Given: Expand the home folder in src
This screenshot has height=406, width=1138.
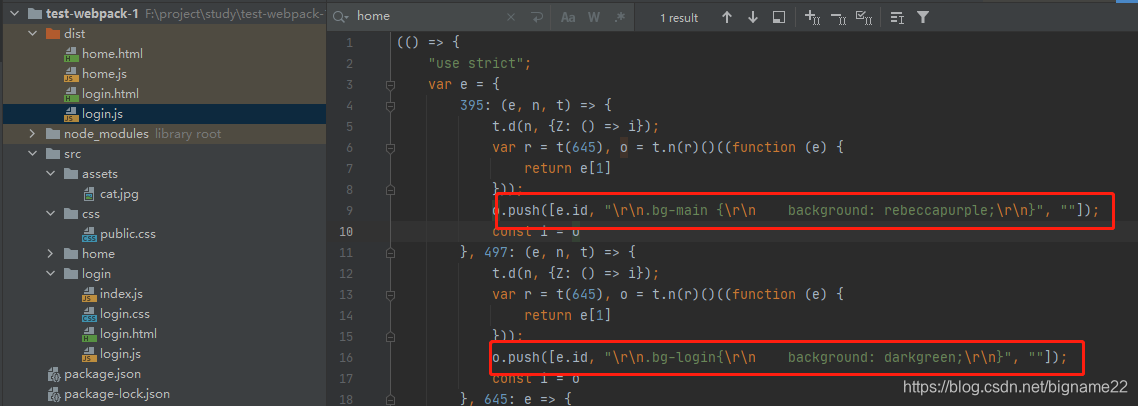Looking at the screenshot, I should (x=50, y=253).
